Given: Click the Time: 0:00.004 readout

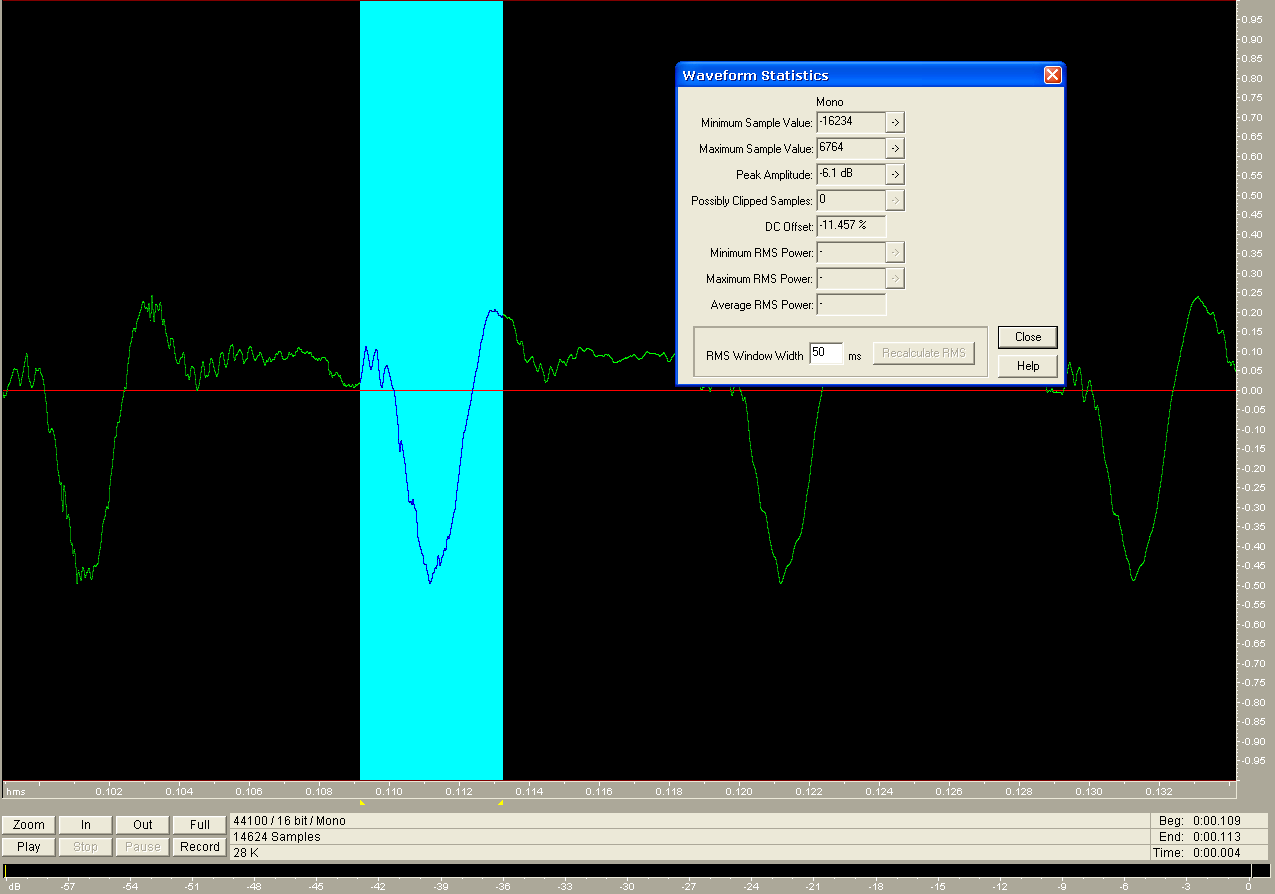Looking at the screenshot, I should click(1195, 853).
